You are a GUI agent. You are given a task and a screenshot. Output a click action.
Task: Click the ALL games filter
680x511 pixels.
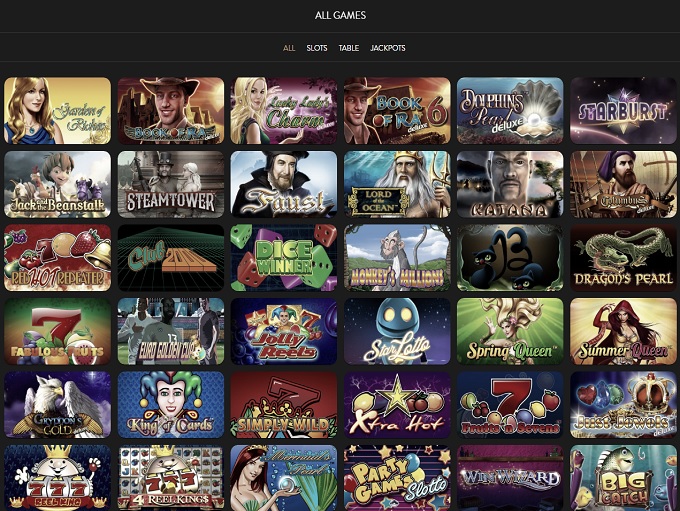click(x=289, y=48)
